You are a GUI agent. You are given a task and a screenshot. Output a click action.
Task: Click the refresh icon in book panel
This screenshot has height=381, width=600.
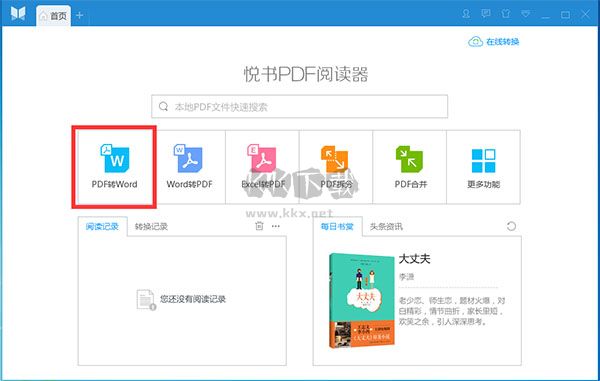[511, 226]
